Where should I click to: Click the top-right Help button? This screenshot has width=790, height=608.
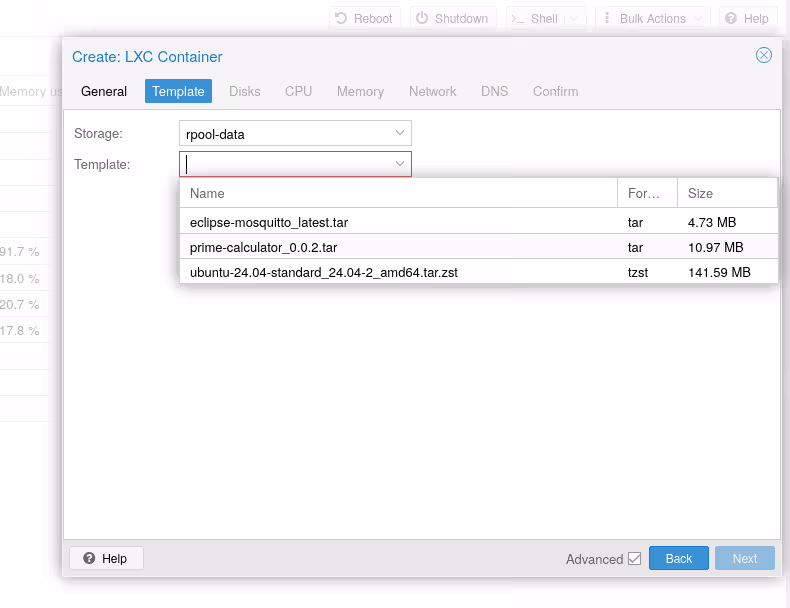(746, 18)
